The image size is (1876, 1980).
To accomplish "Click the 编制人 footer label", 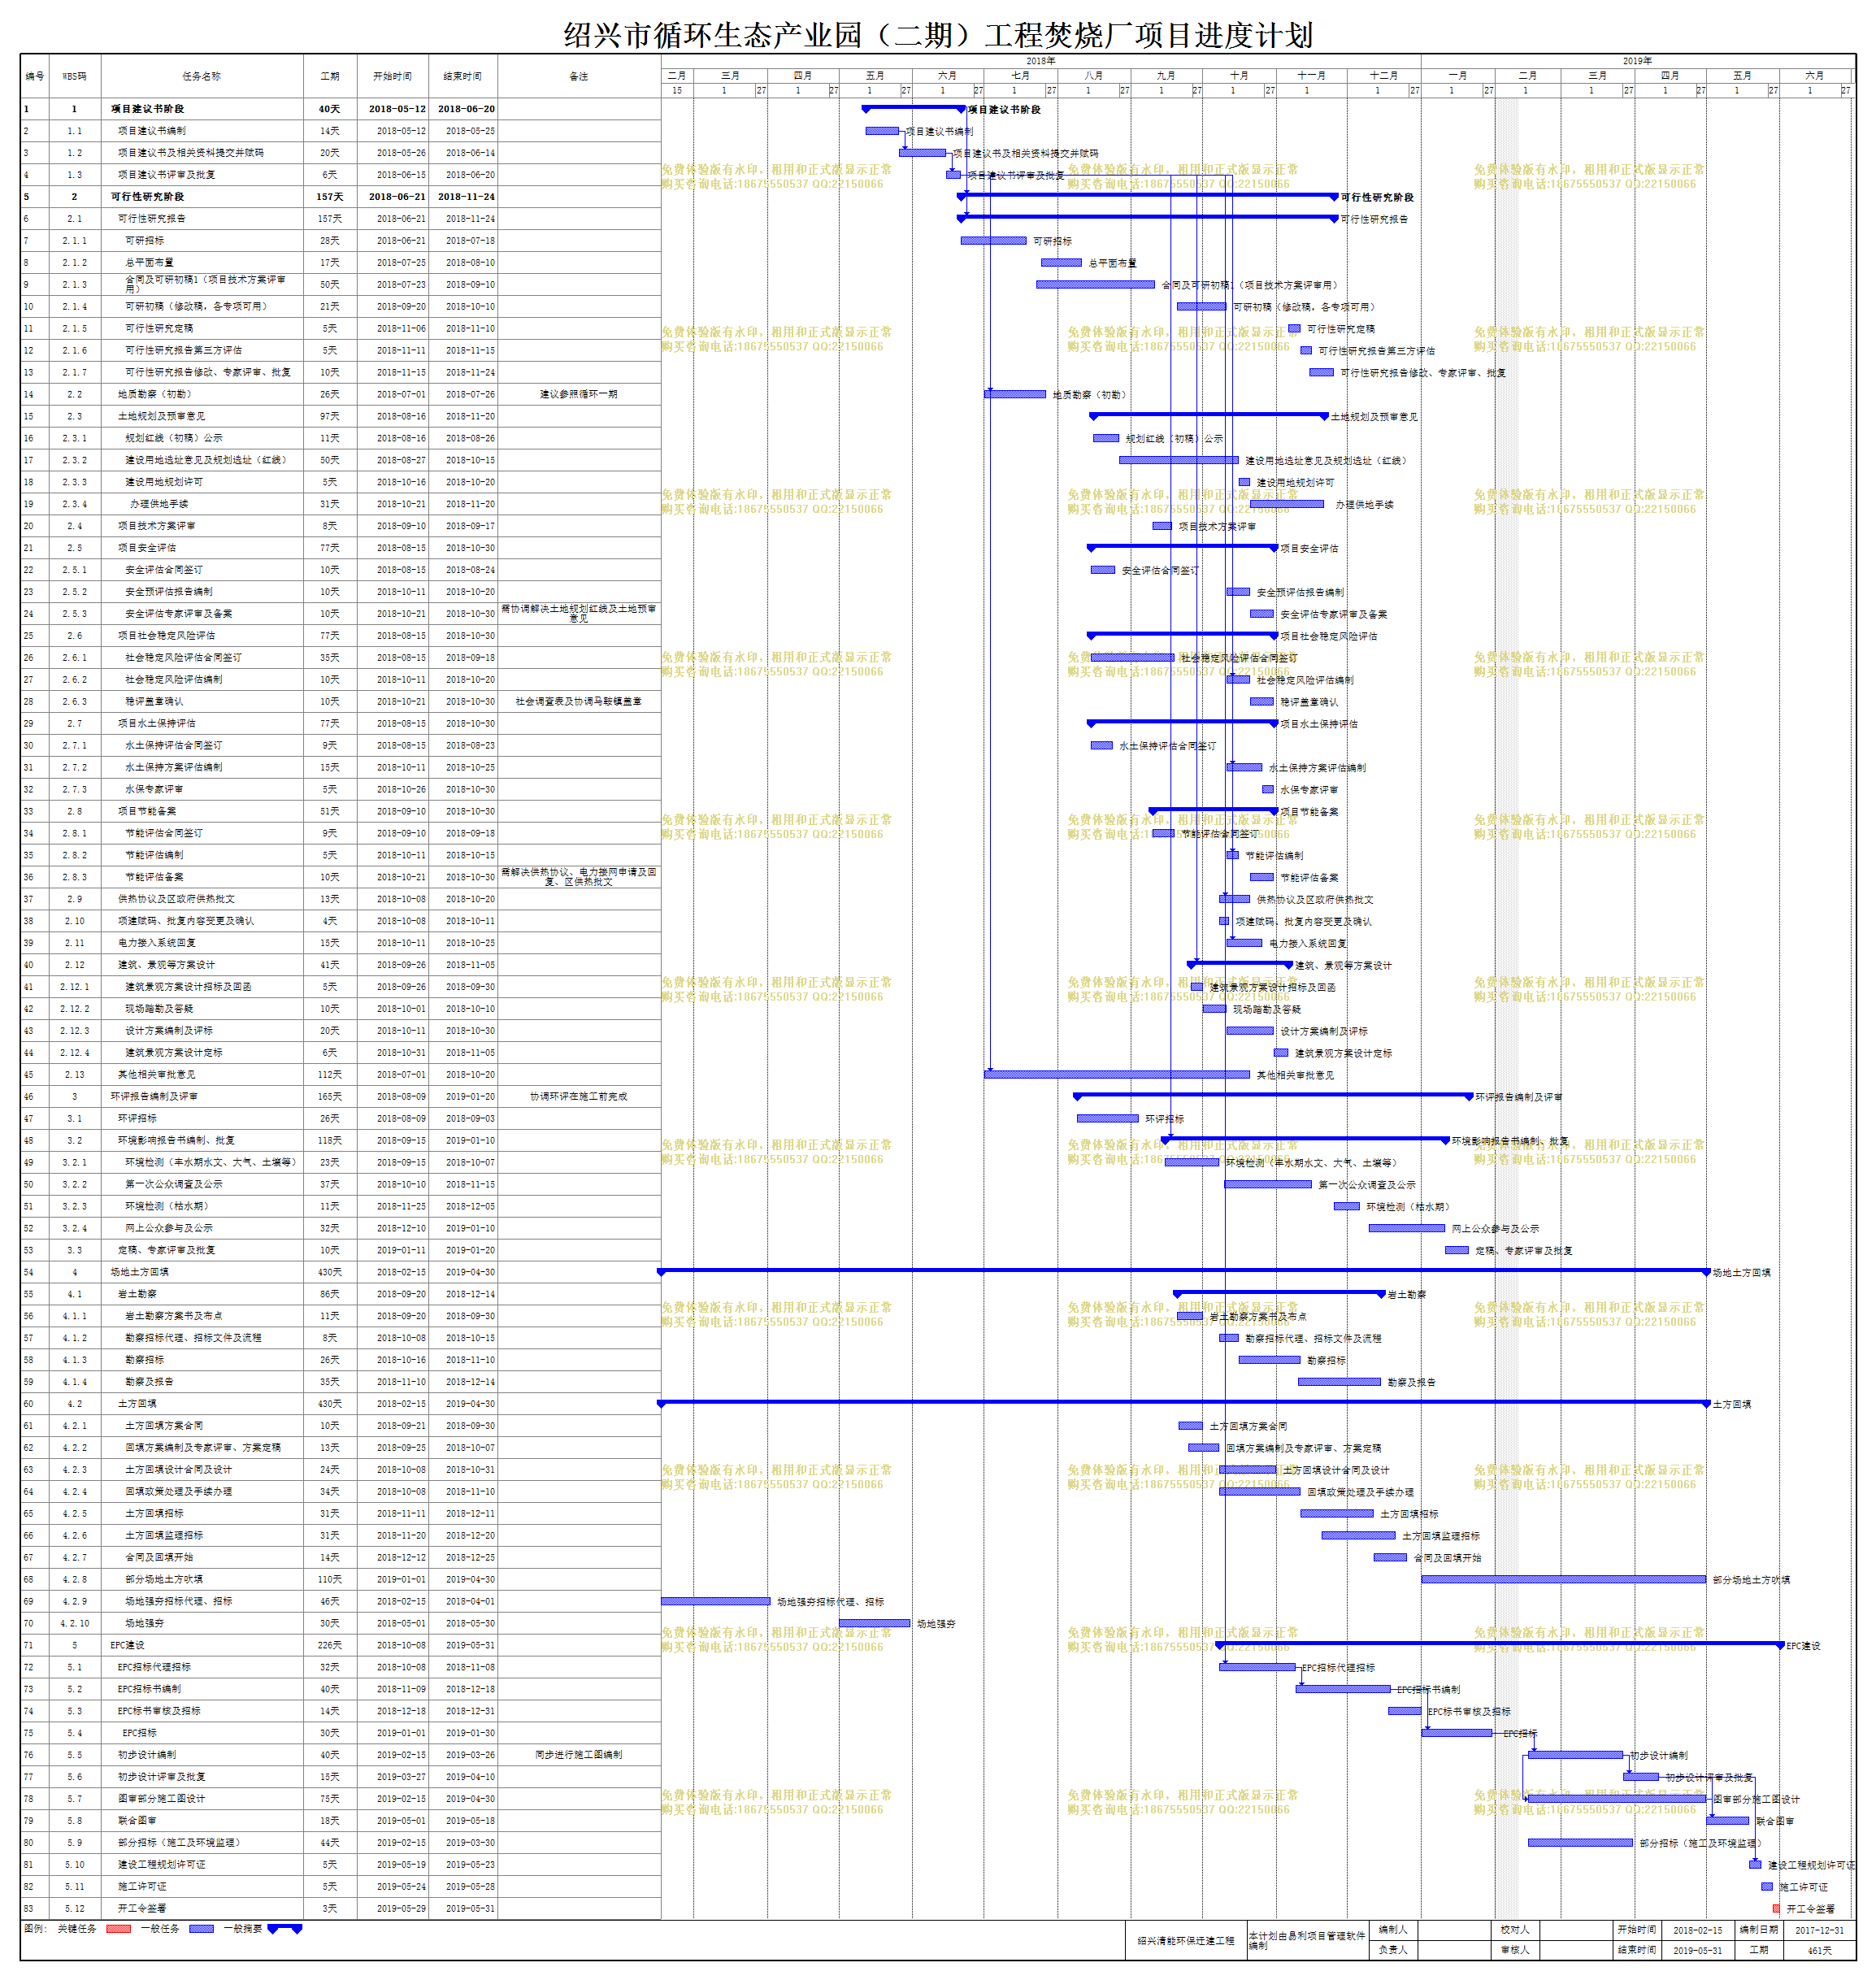I will [1392, 1930].
